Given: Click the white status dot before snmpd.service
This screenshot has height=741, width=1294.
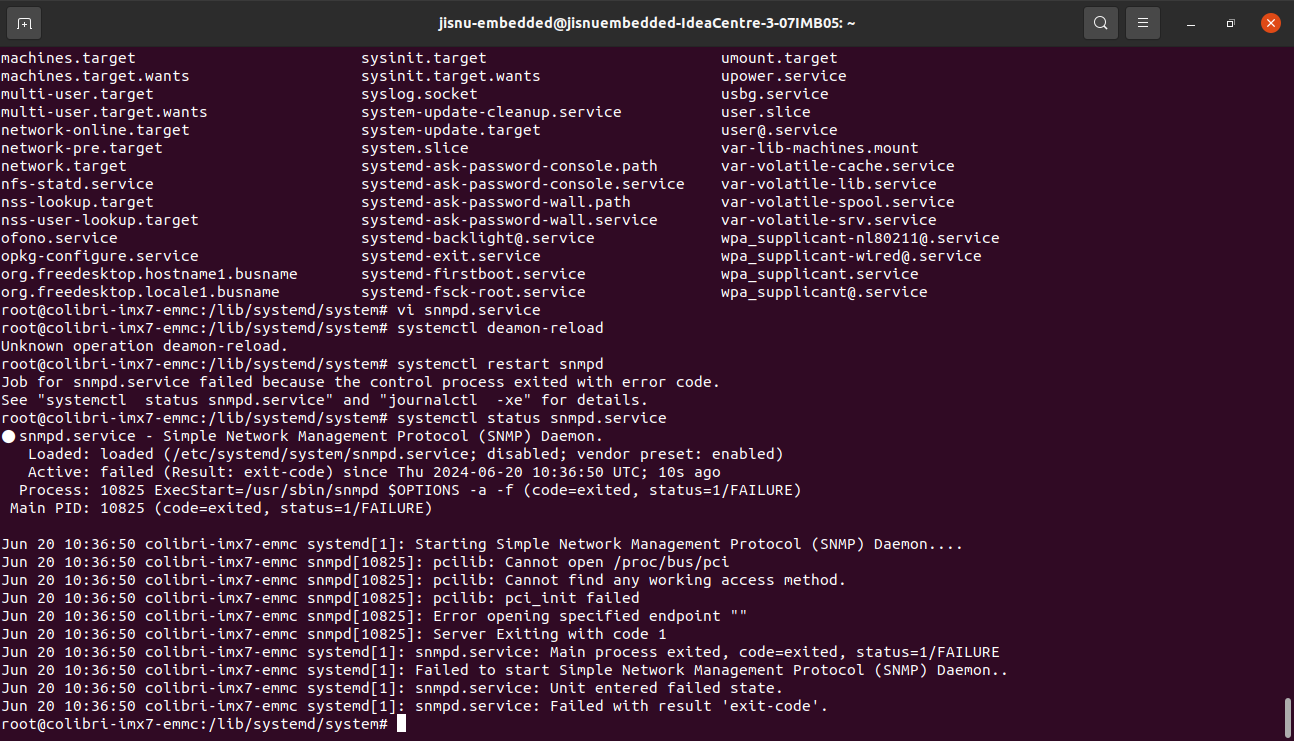Looking at the screenshot, I should (8, 436).
